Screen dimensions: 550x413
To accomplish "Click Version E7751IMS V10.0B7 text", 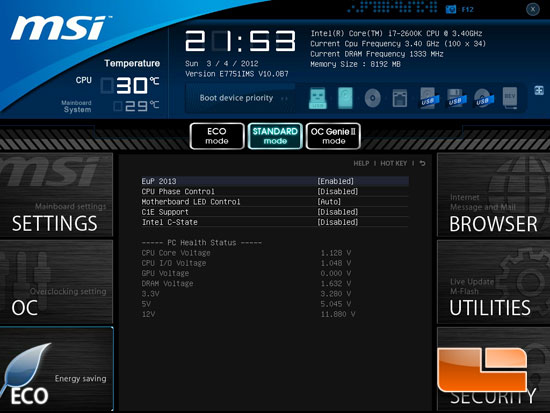I will coord(237,74).
